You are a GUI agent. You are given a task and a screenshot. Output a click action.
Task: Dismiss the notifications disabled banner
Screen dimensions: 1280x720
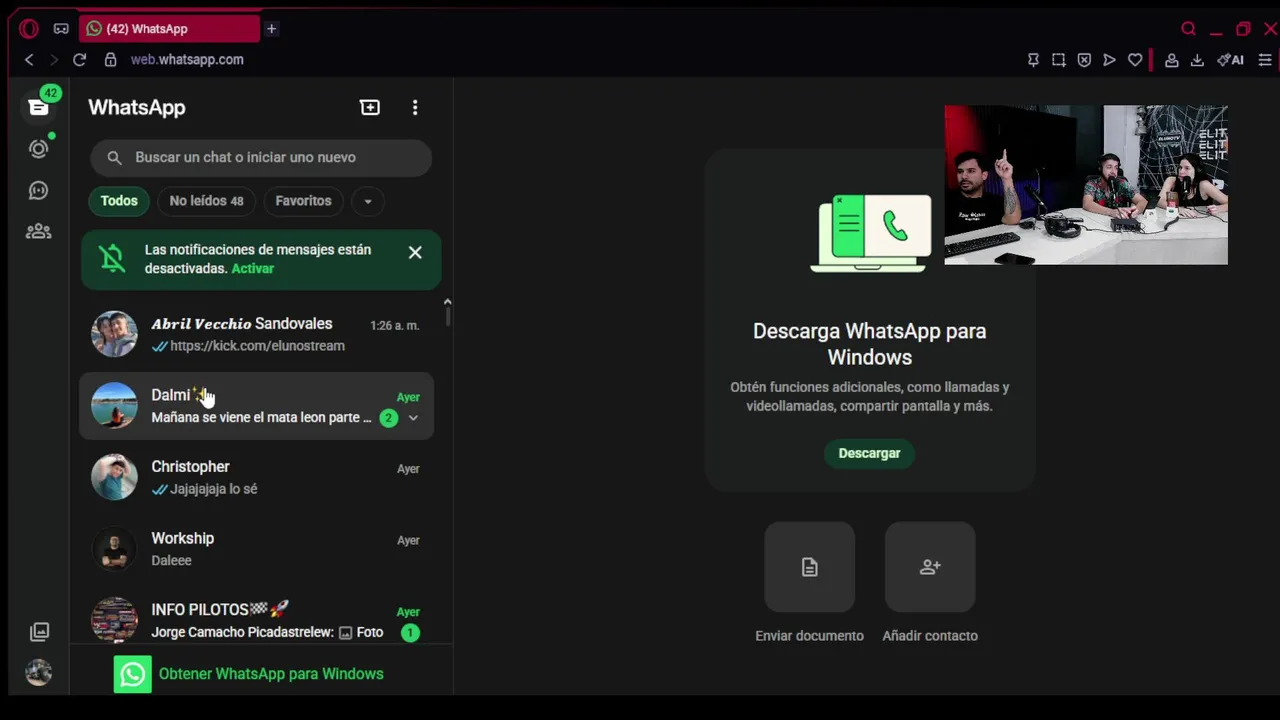415,253
